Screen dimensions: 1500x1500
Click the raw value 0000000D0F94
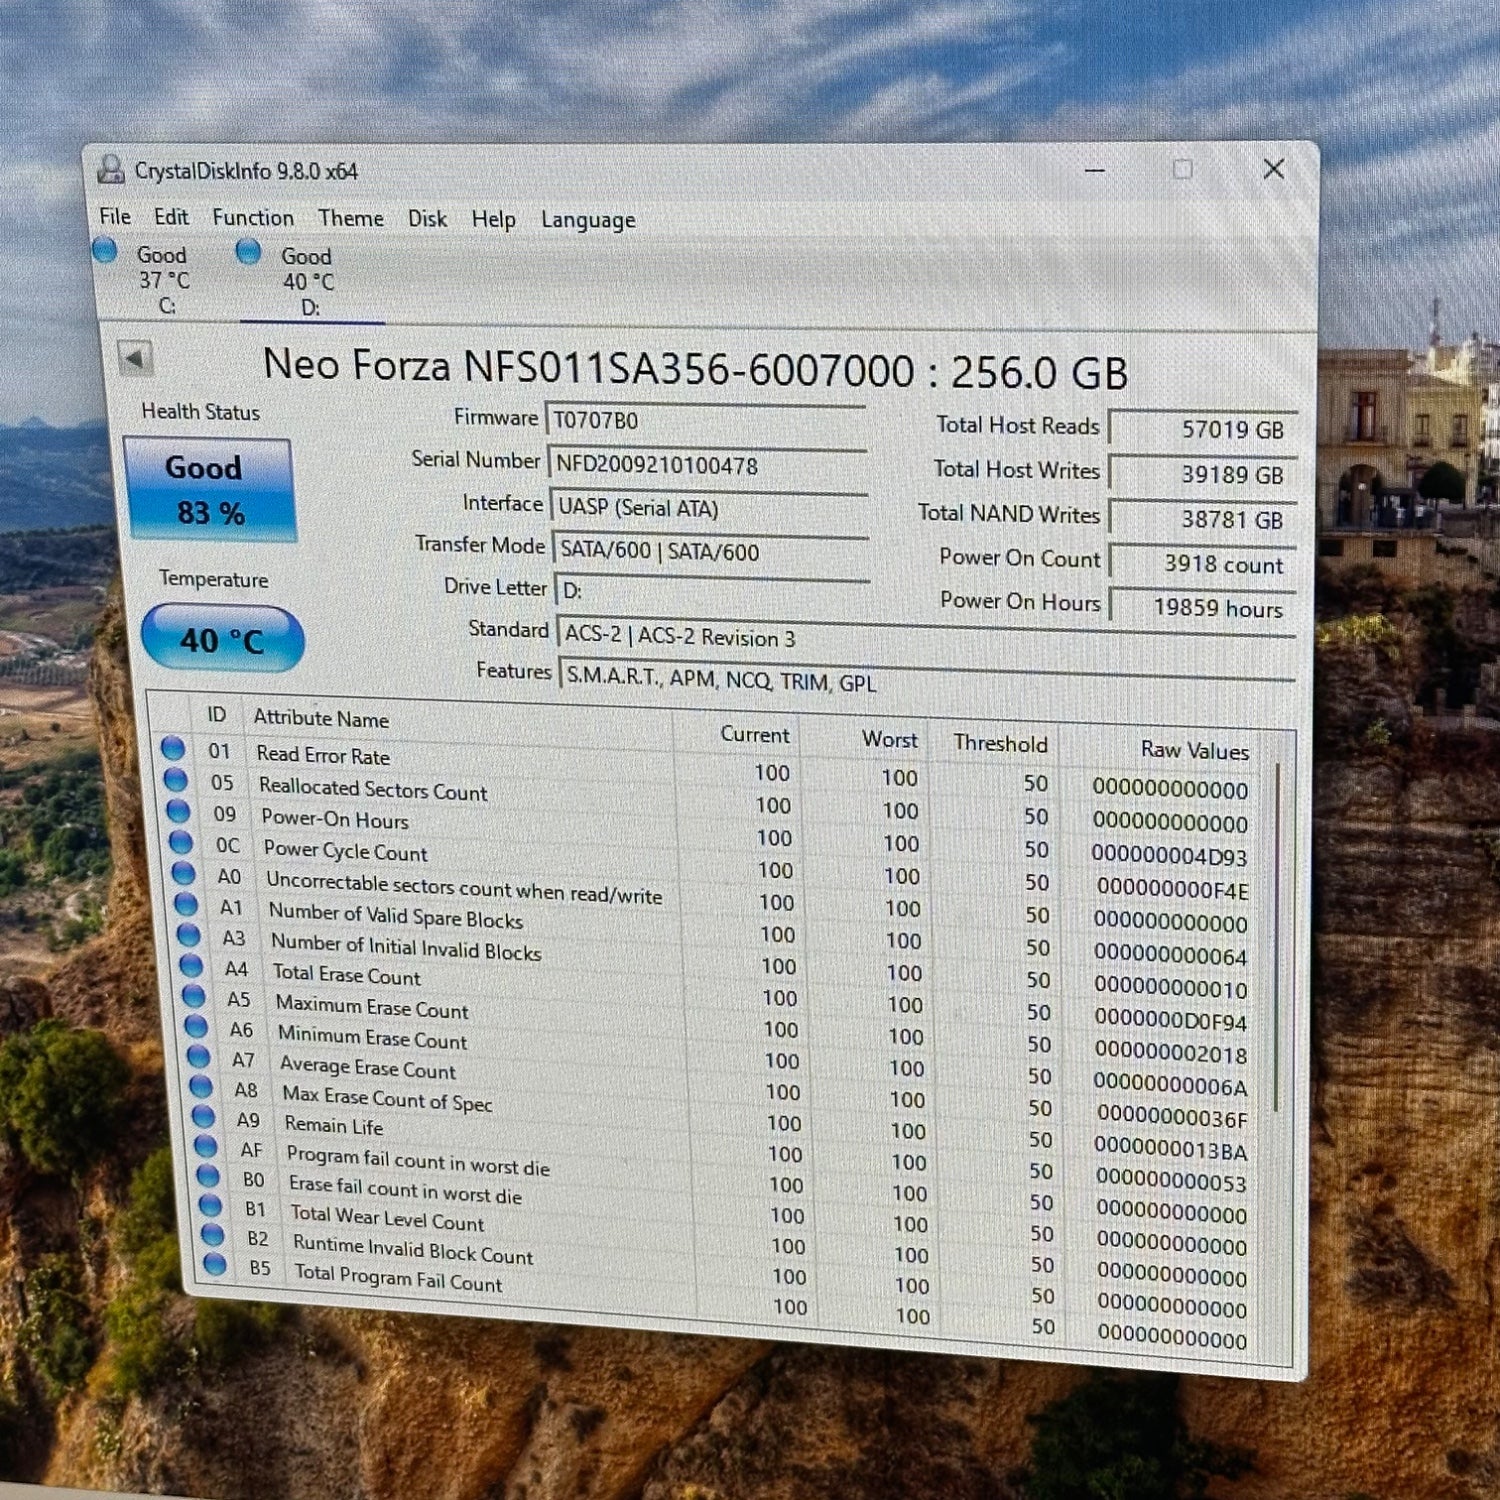click(1170, 1022)
